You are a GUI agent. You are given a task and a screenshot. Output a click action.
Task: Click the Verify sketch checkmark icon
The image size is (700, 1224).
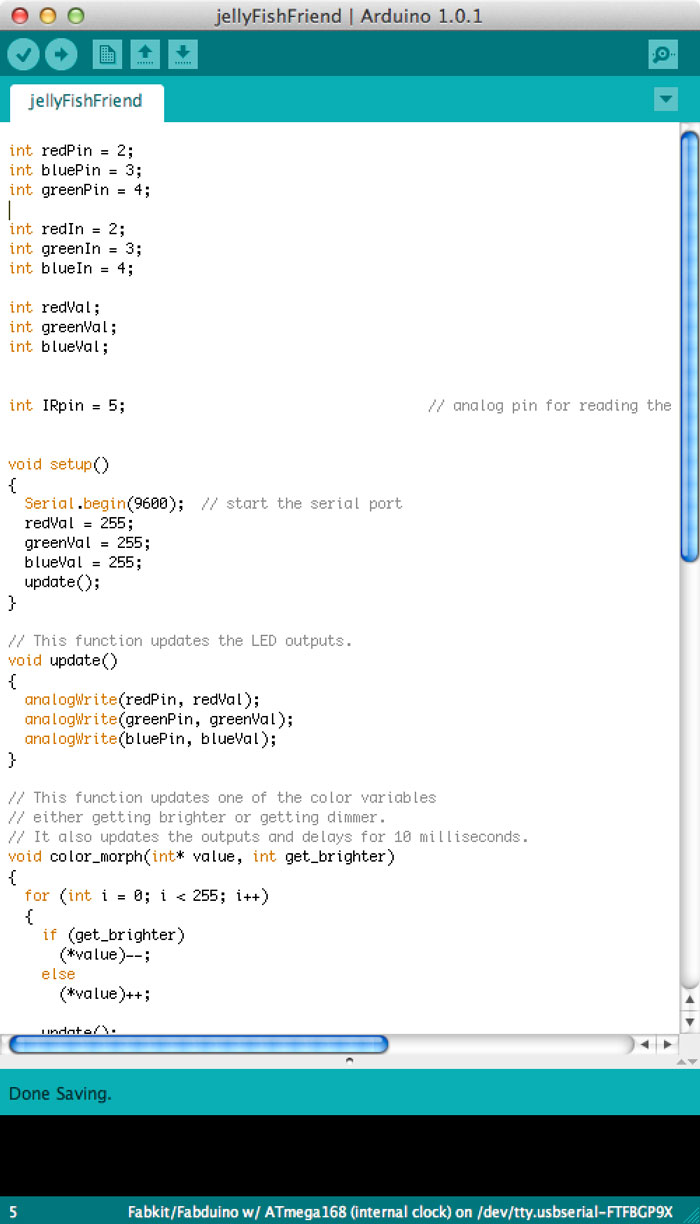click(x=23, y=54)
